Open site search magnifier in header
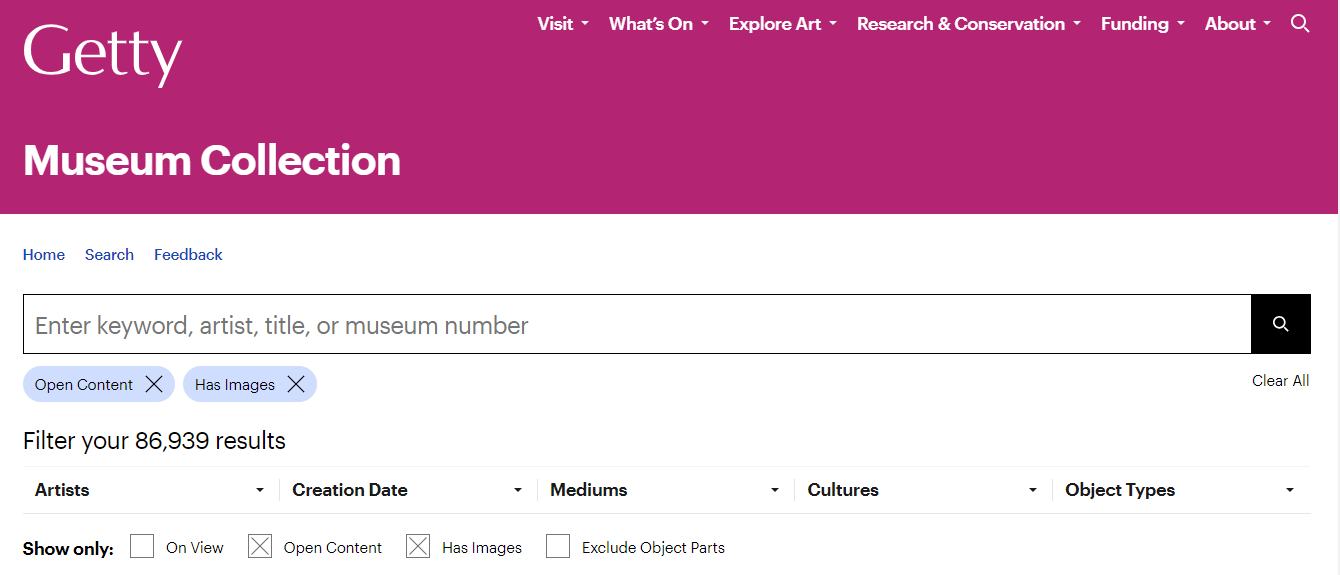This screenshot has height=575, width=1340. (x=1299, y=24)
